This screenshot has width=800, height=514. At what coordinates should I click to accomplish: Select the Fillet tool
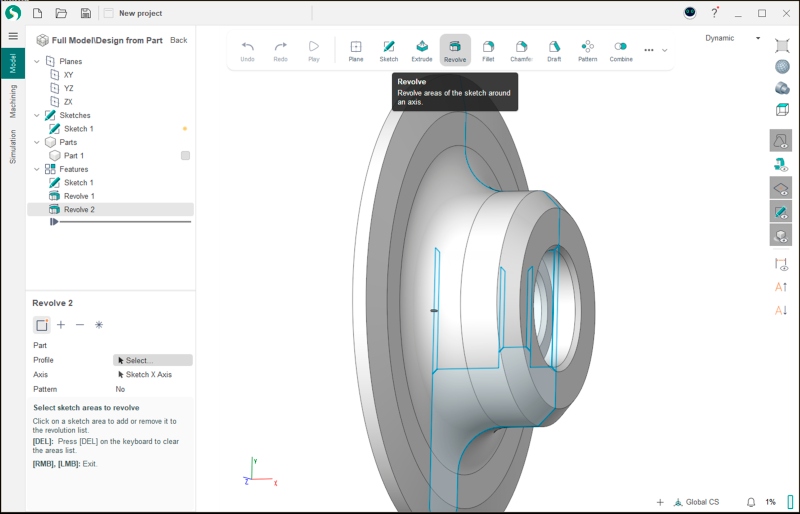point(488,51)
